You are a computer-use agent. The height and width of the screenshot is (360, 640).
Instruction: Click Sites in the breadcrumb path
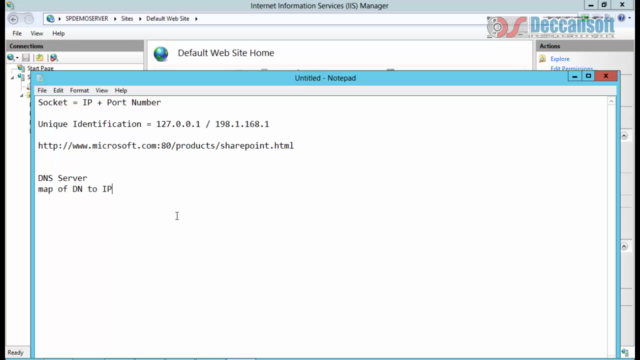[x=127, y=19]
